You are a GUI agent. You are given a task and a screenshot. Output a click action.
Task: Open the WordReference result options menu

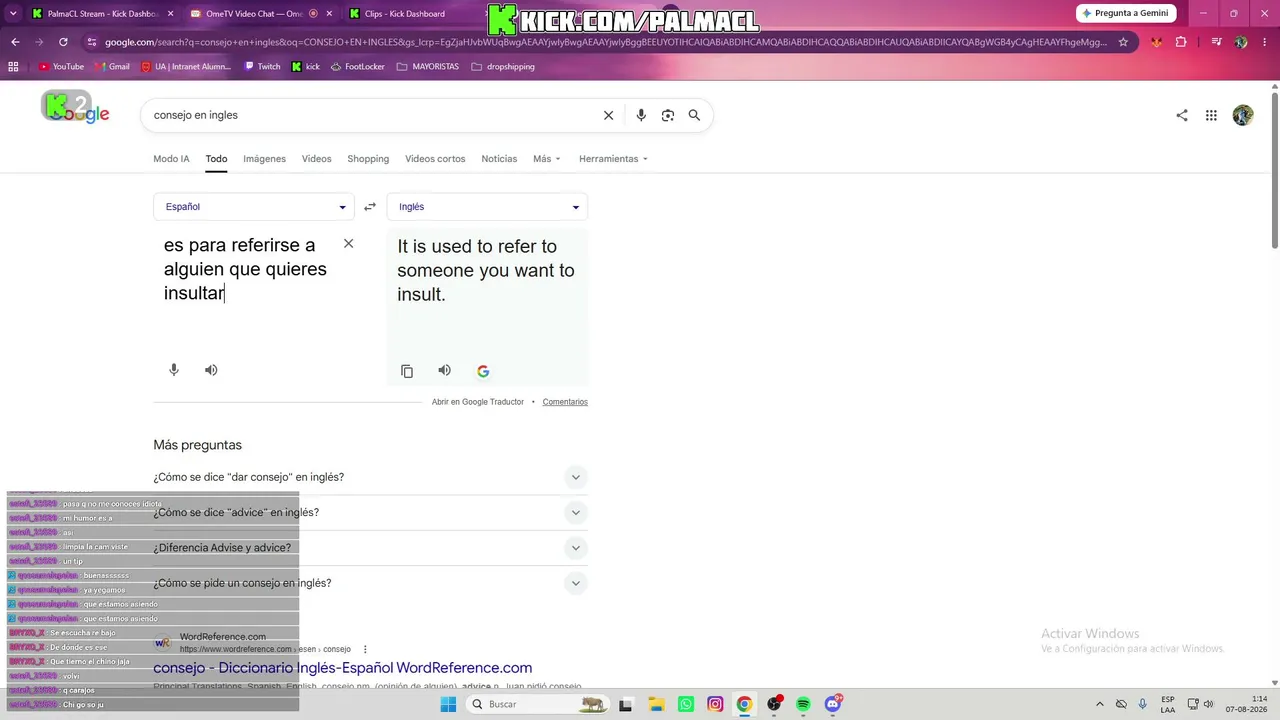(x=365, y=649)
